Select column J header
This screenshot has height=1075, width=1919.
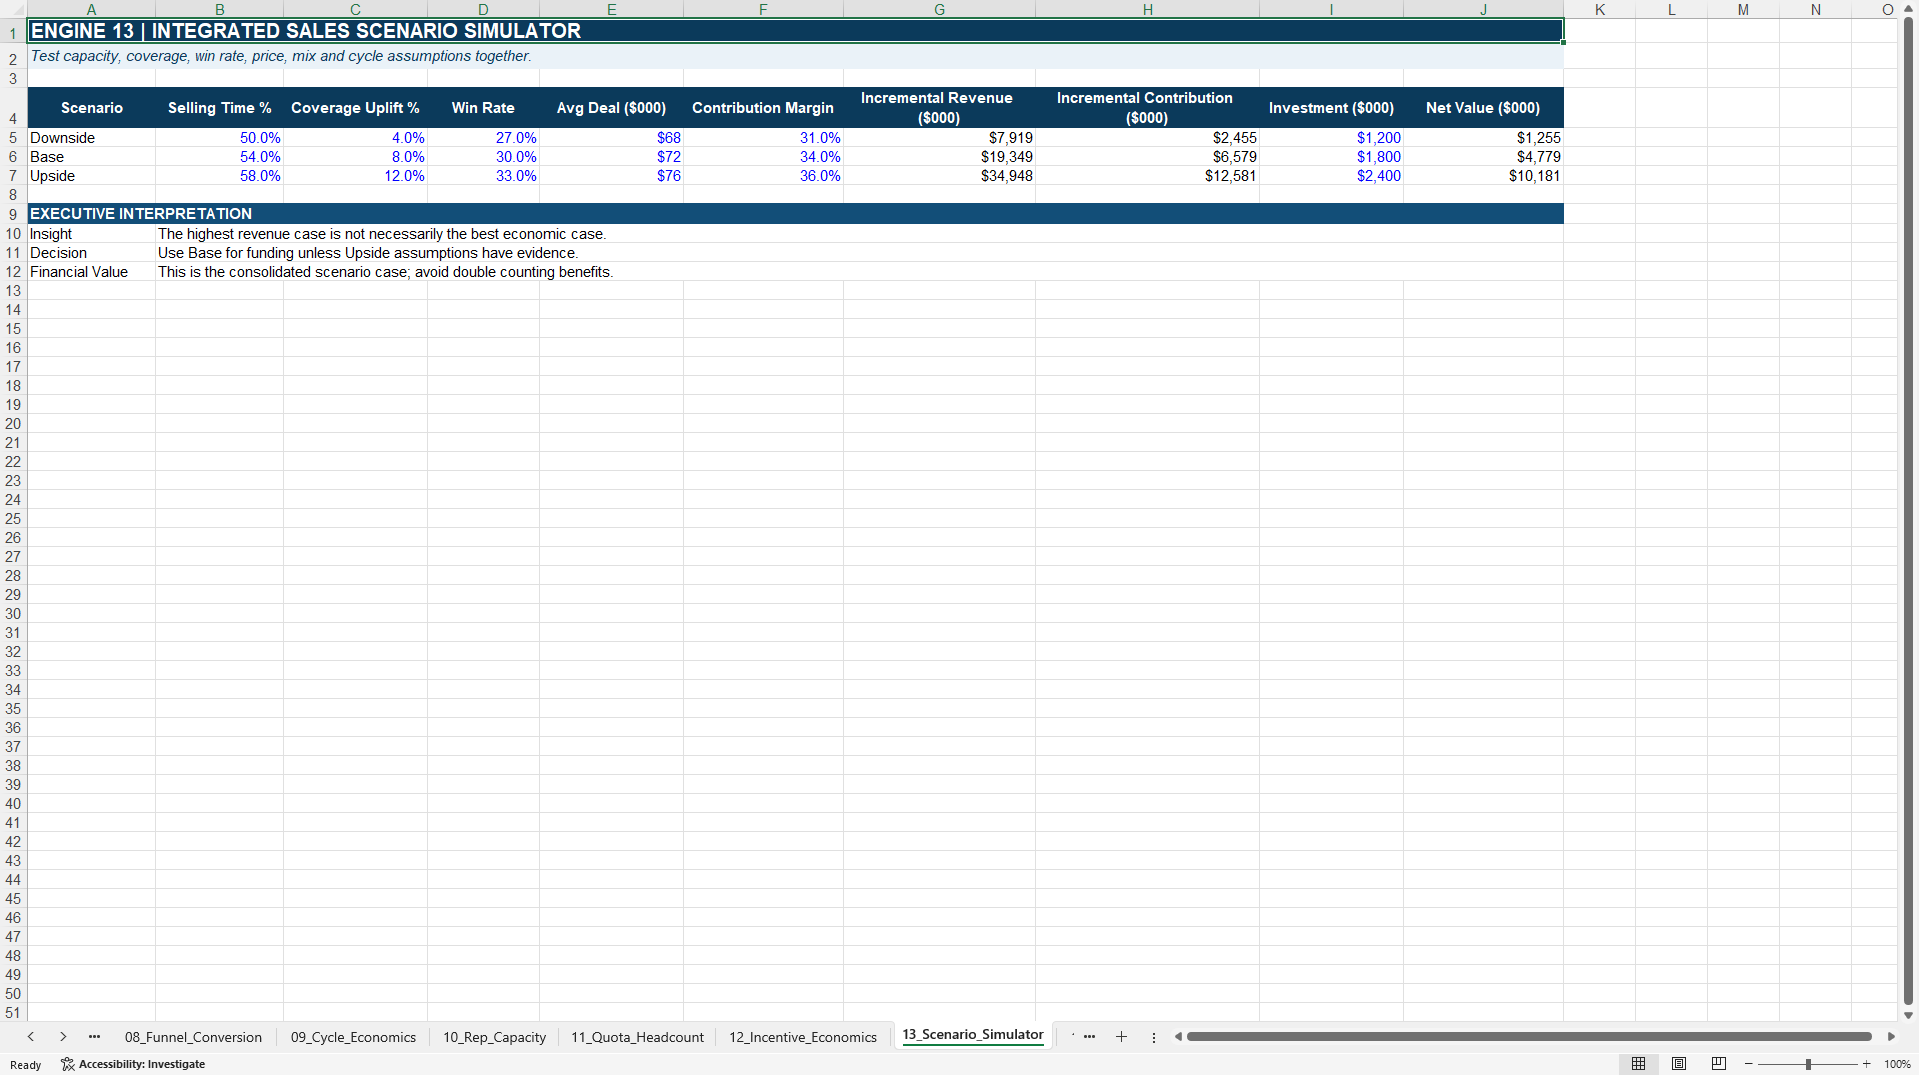click(x=1483, y=9)
